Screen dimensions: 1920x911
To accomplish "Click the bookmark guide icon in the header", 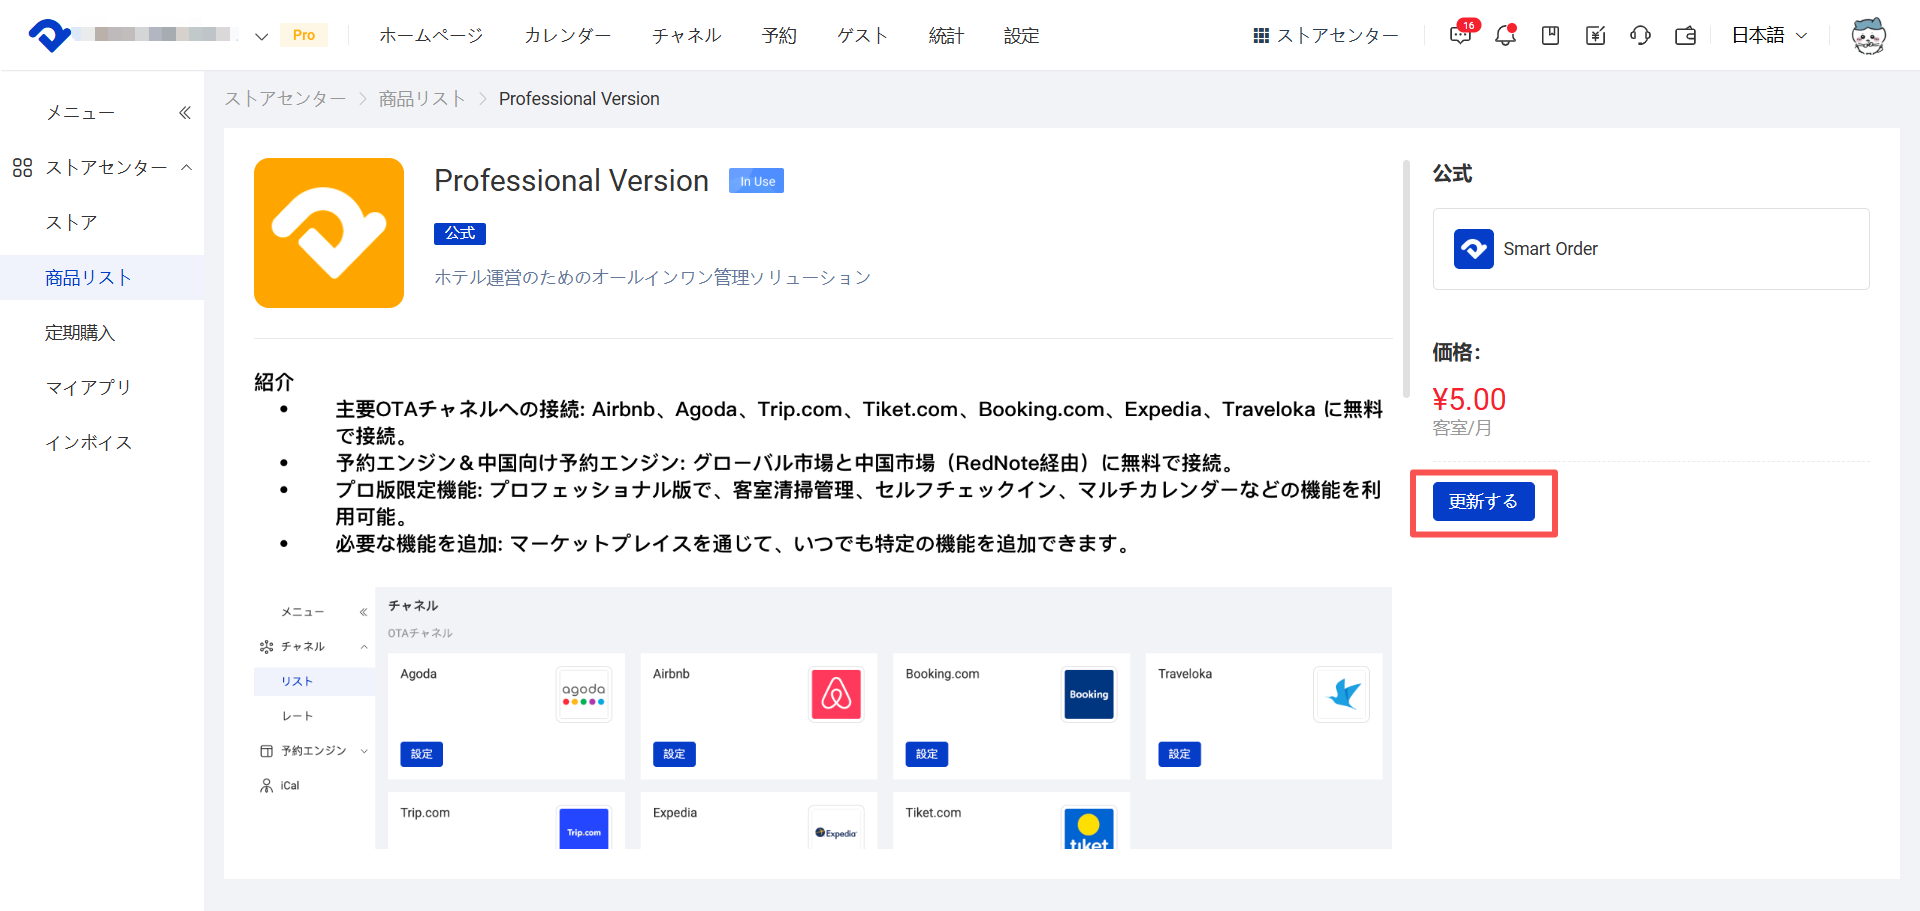I will [1550, 36].
